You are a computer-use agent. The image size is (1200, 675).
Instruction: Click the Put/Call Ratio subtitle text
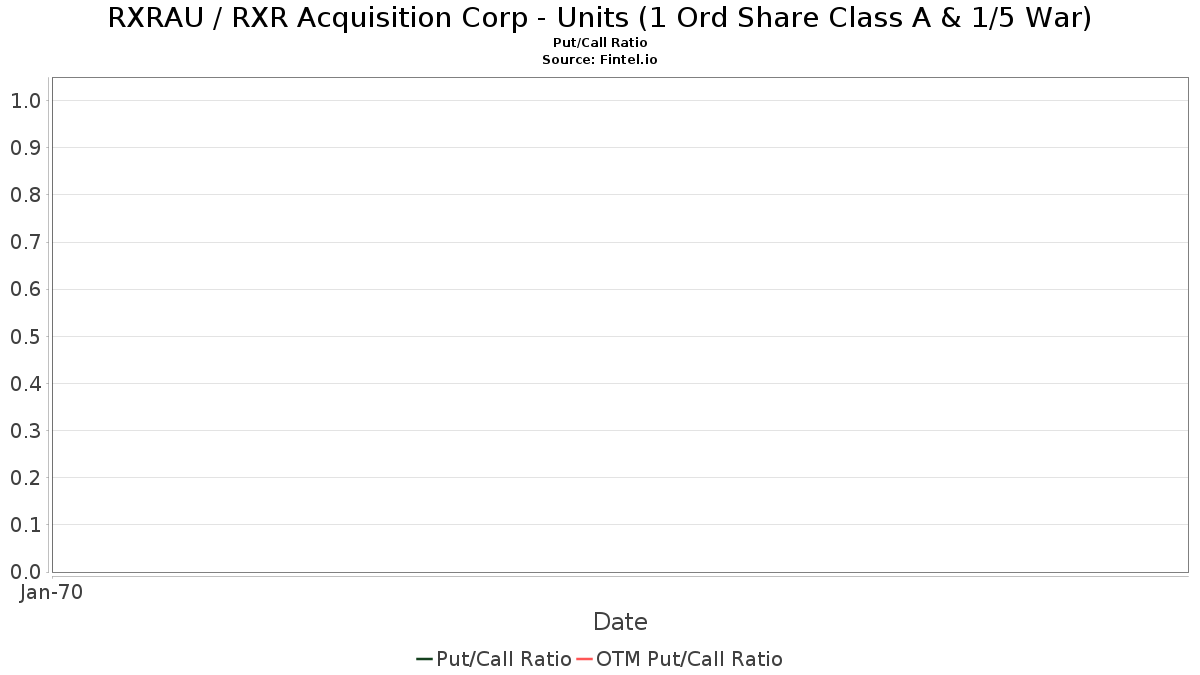click(x=600, y=43)
